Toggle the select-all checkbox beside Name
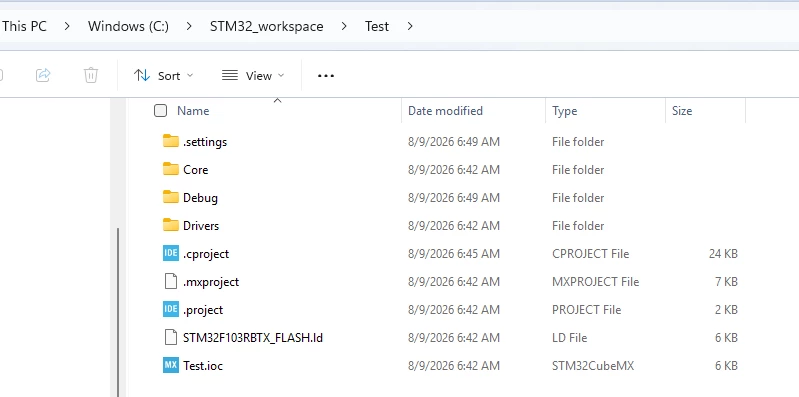799x397 pixels. coord(161,111)
